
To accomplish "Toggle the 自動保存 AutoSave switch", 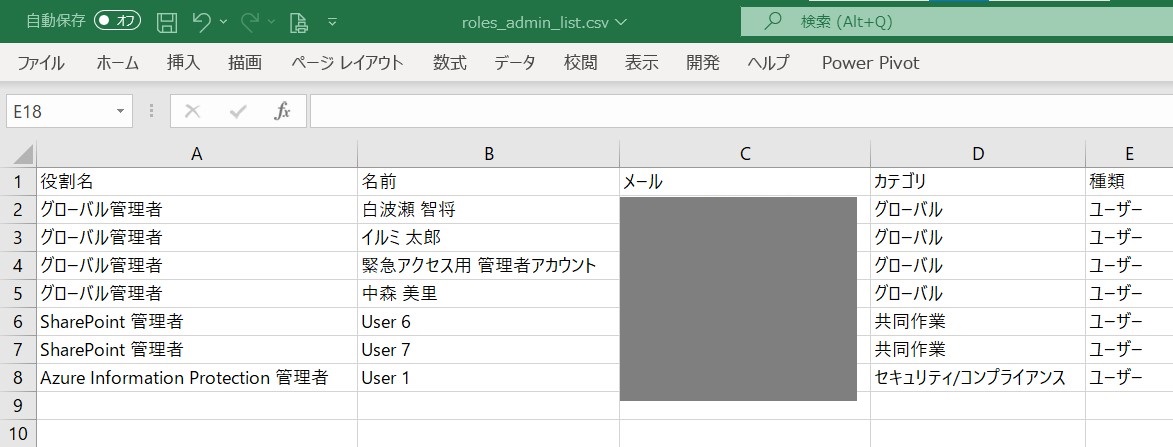I will pos(117,21).
